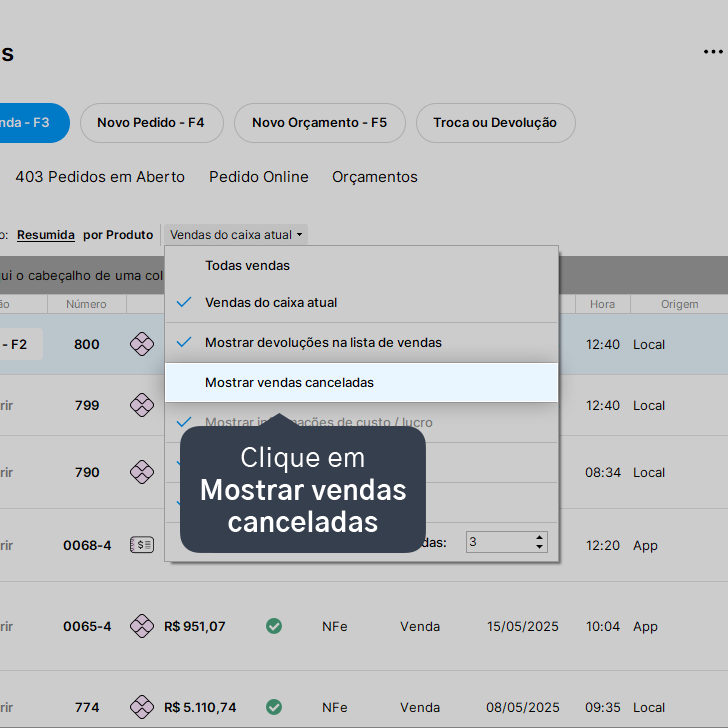Click the F2 button in row 800
The image size is (728, 728).
click(19, 344)
